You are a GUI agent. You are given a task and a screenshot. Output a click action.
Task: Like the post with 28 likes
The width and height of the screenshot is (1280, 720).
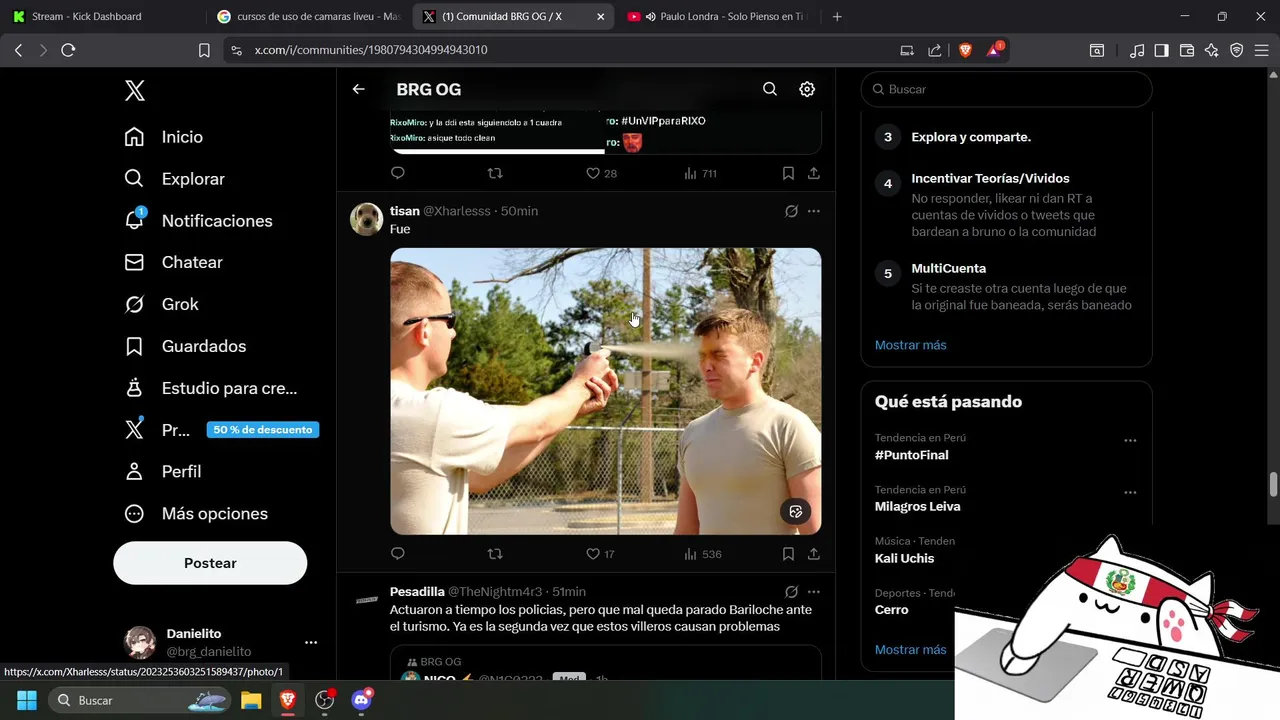(x=601, y=173)
